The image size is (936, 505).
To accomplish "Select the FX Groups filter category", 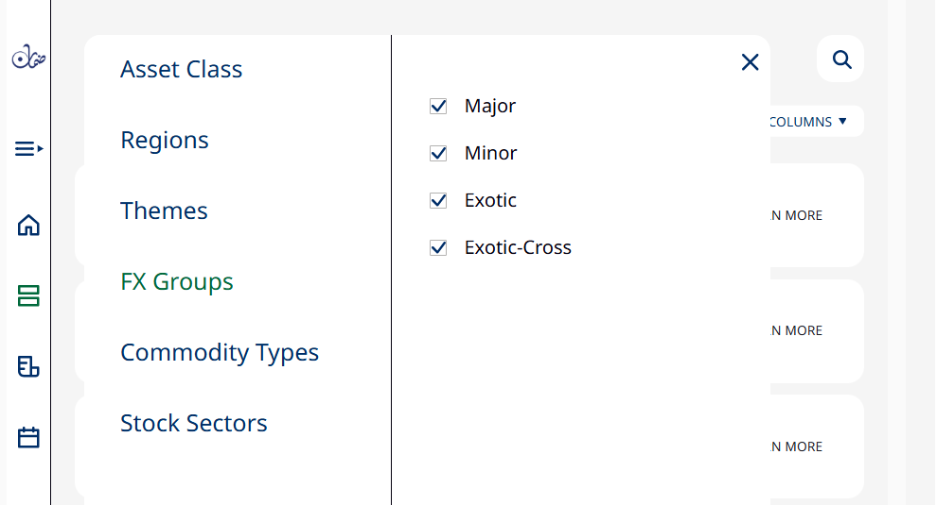I will pyautogui.click(x=177, y=282).
